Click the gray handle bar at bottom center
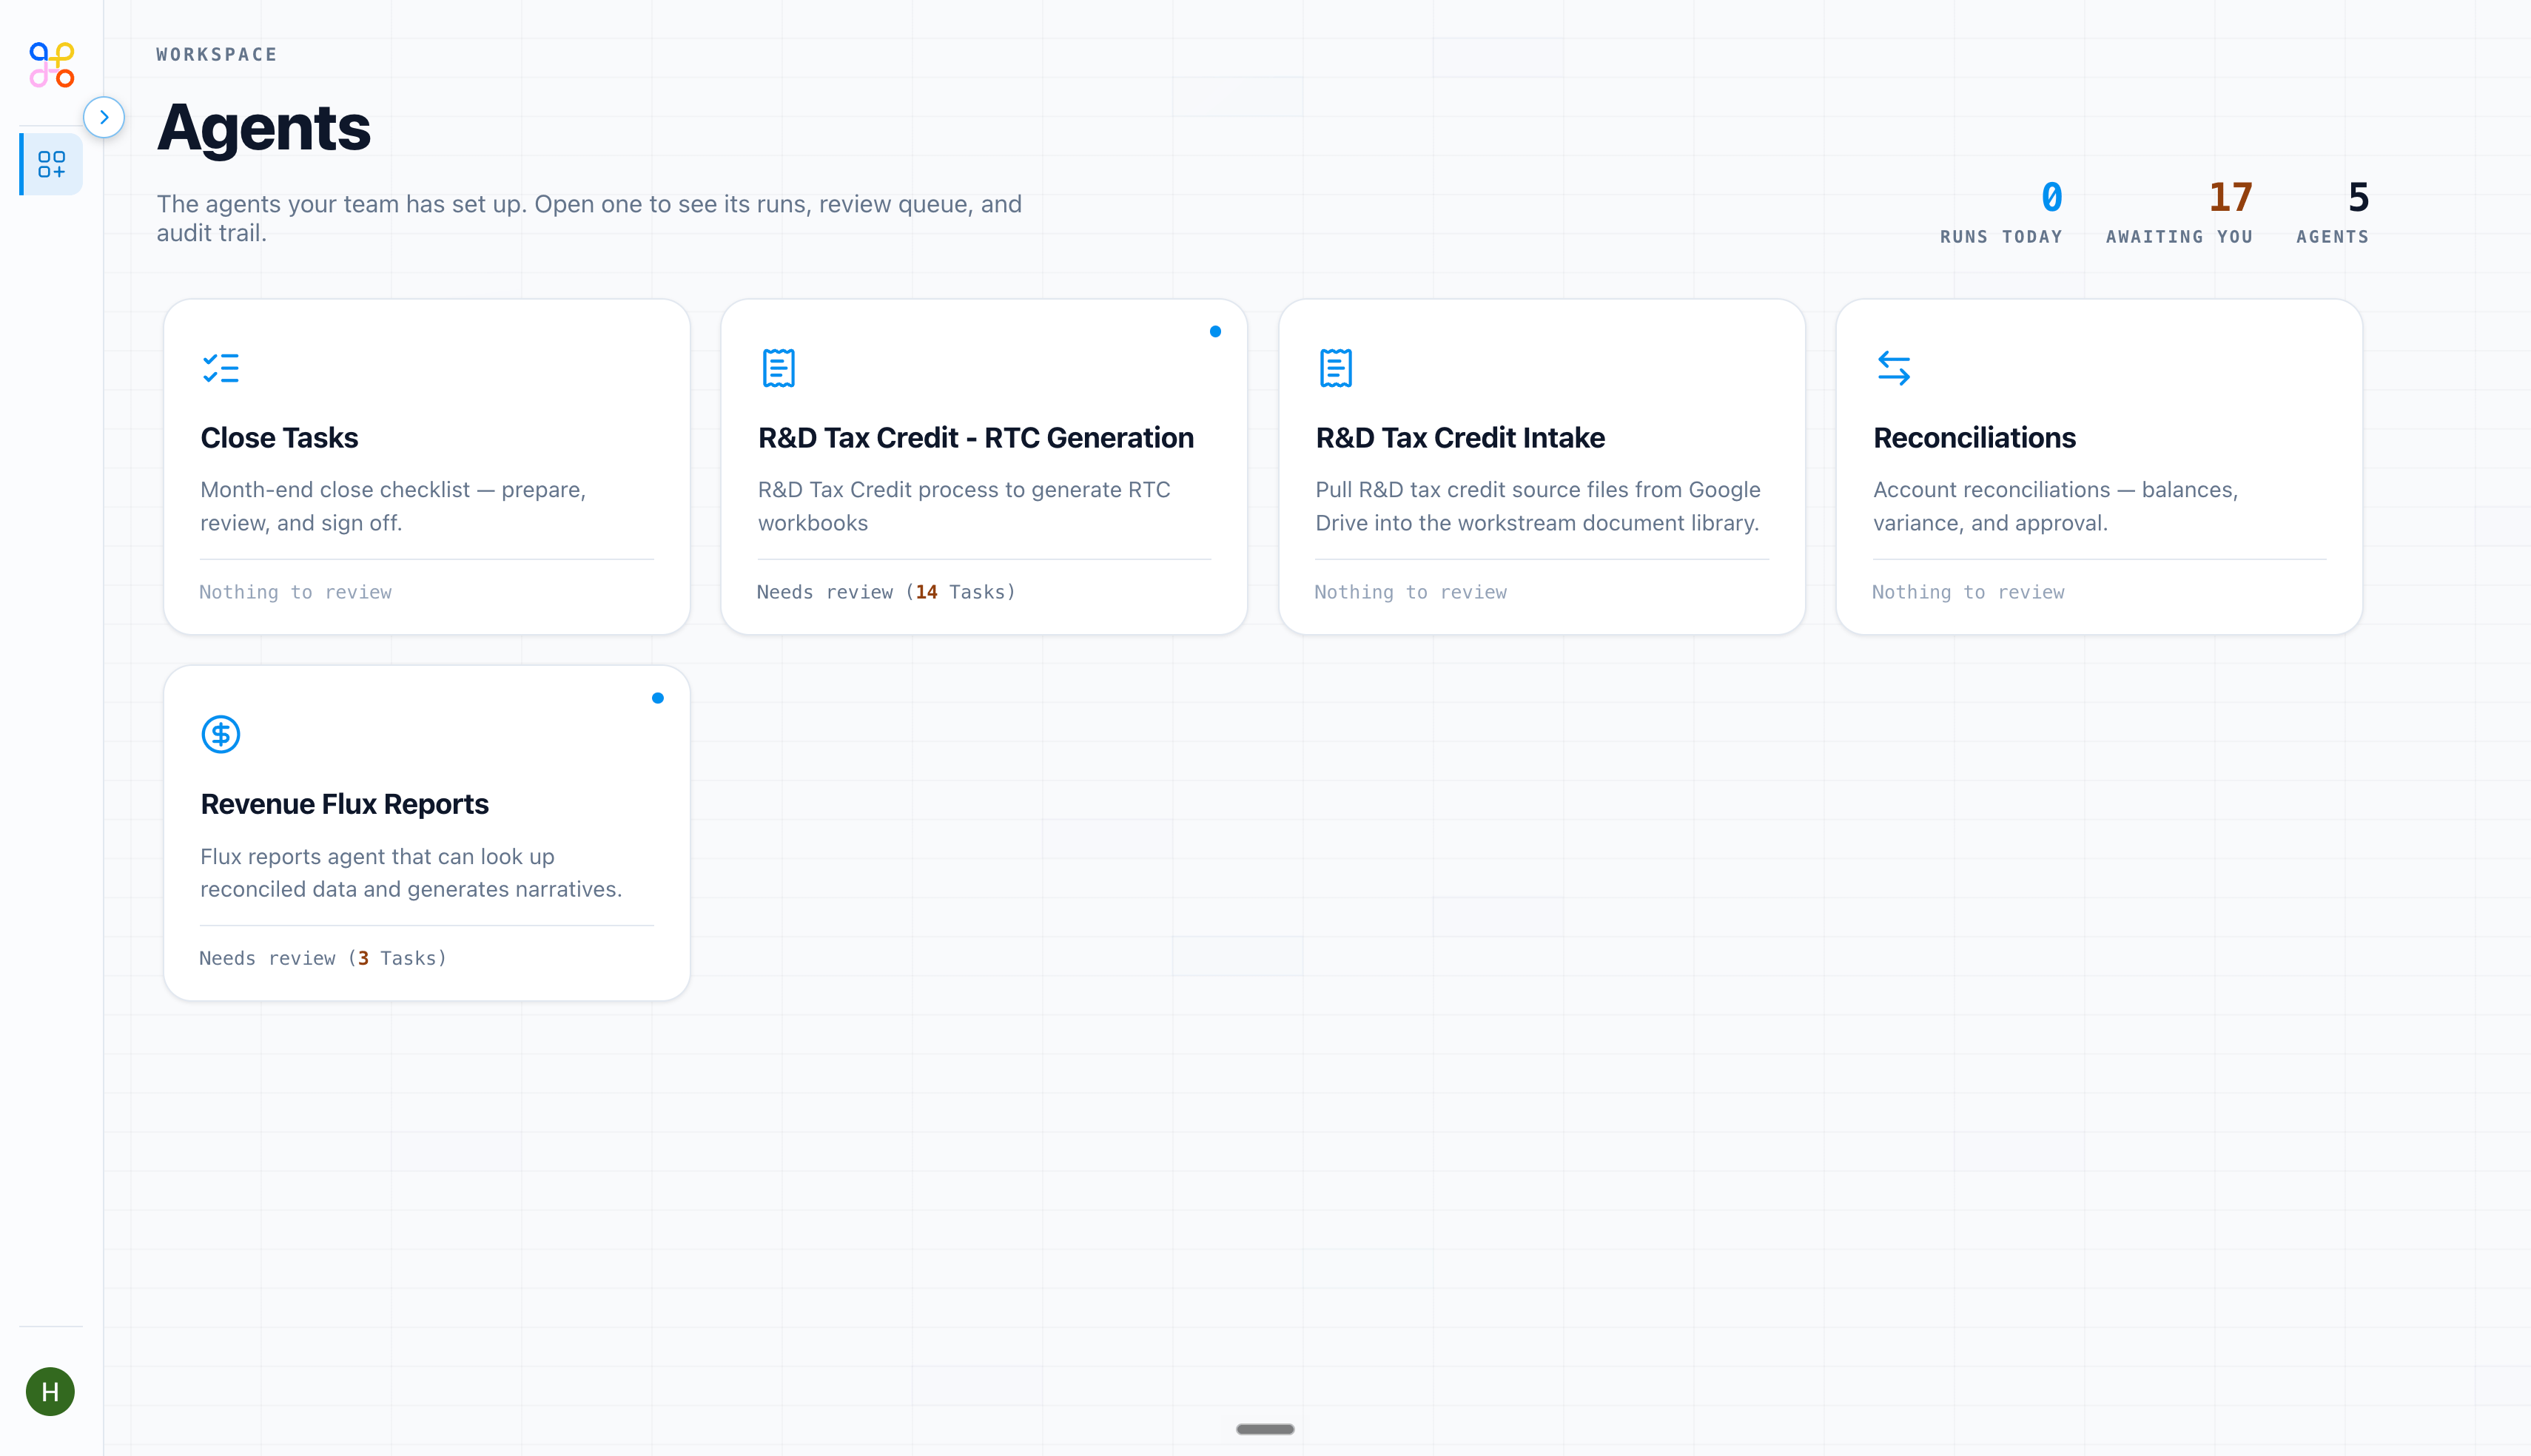2531x1456 pixels. point(1265,1429)
